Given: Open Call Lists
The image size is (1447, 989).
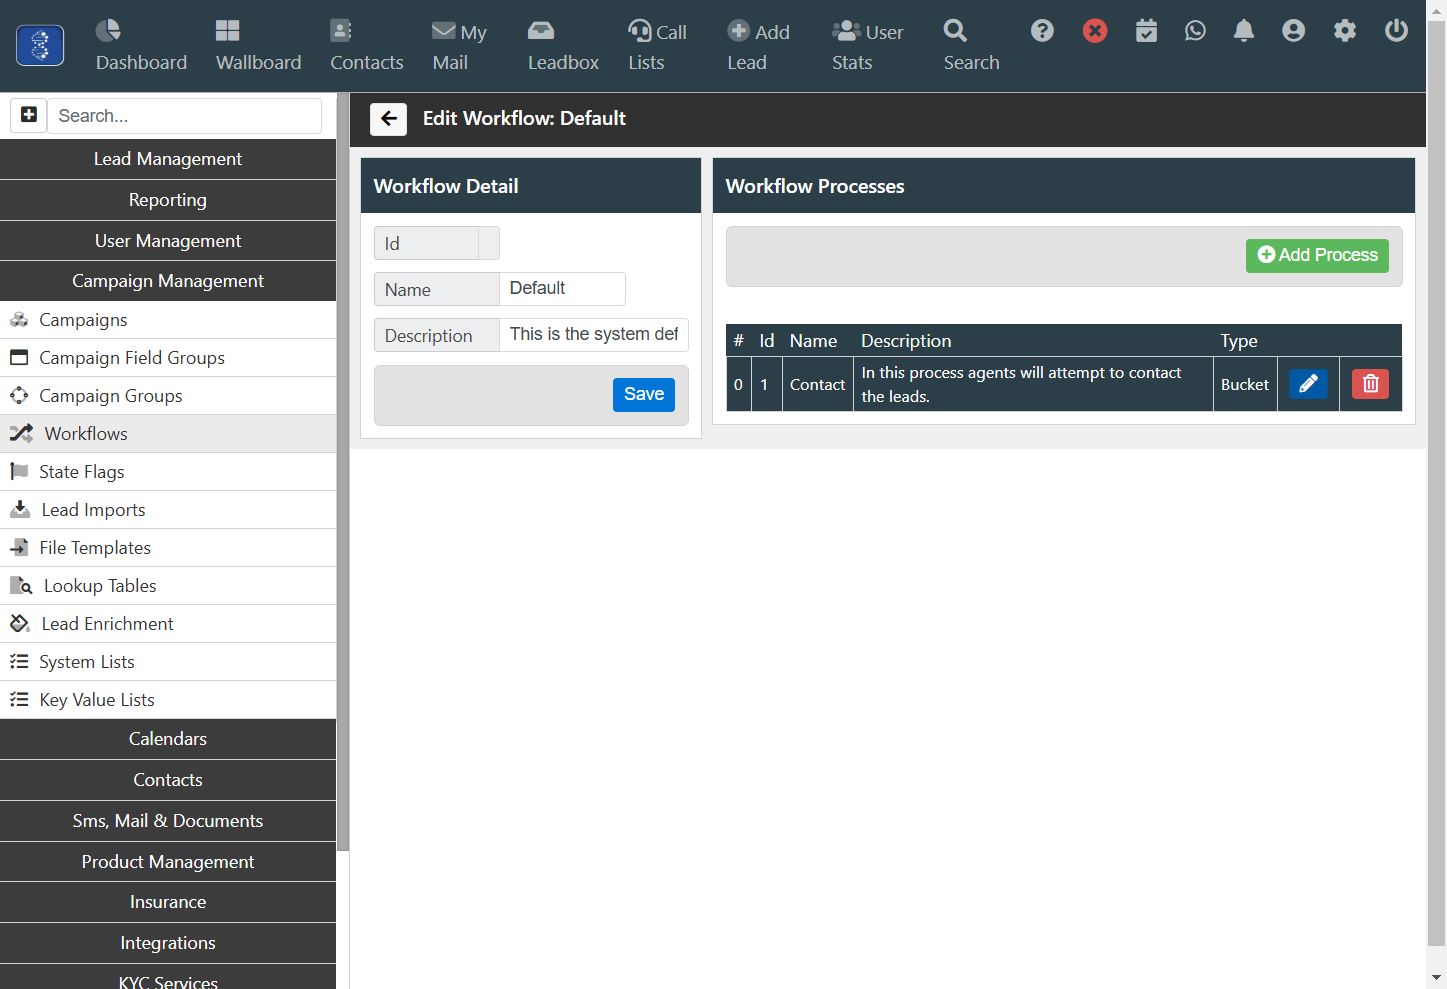Looking at the screenshot, I should tap(657, 46).
